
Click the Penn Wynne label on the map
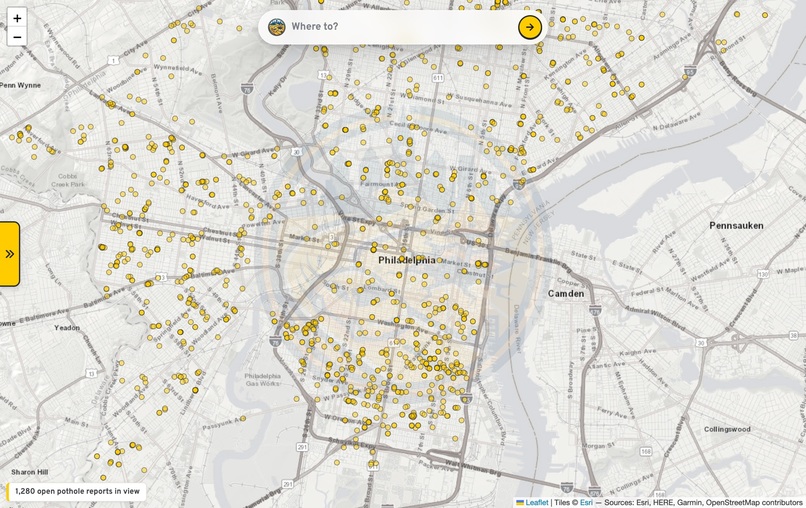click(x=21, y=85)
